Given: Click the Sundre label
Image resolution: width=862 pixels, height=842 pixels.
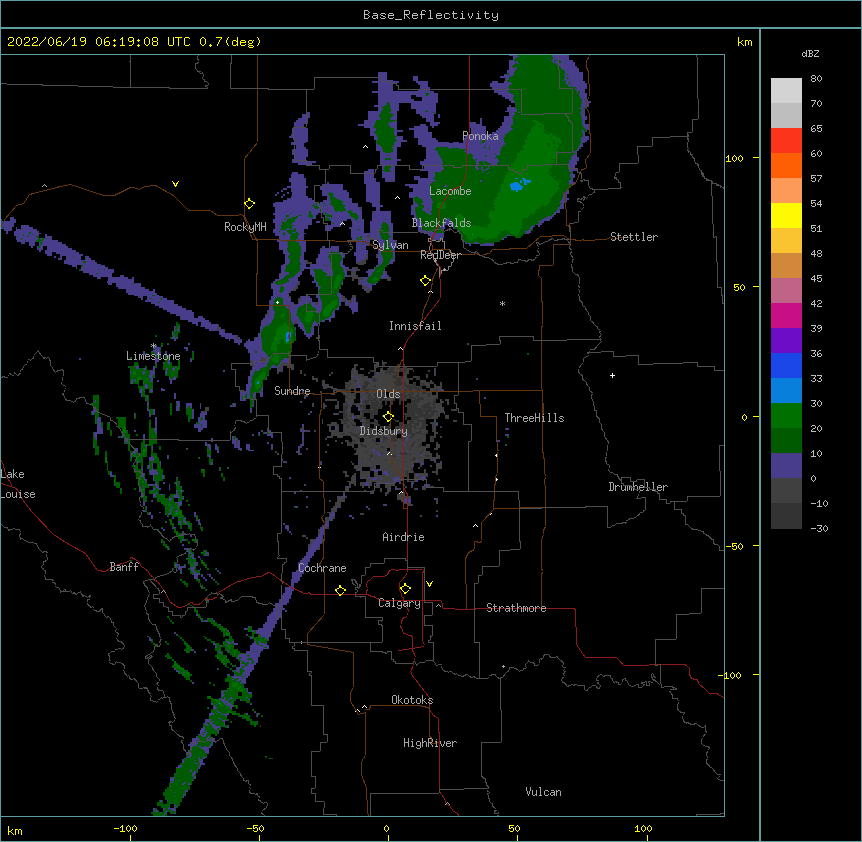Looking at the screenshot, I should point(292,391).
